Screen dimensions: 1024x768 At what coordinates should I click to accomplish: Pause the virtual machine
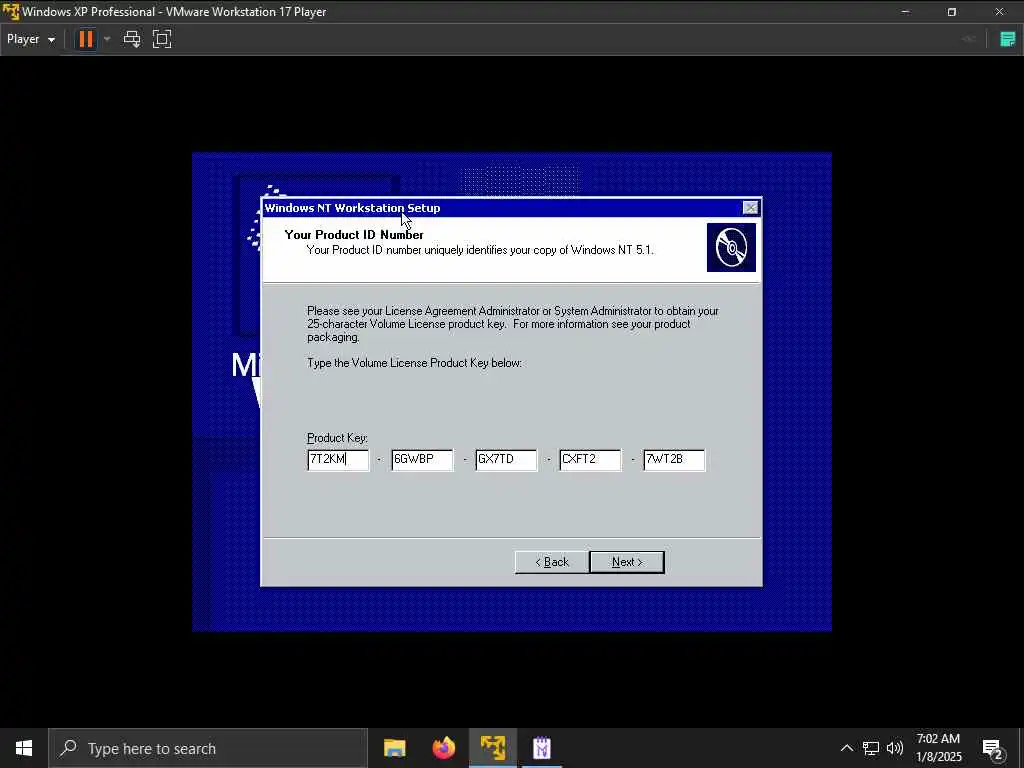click(86, 39)
